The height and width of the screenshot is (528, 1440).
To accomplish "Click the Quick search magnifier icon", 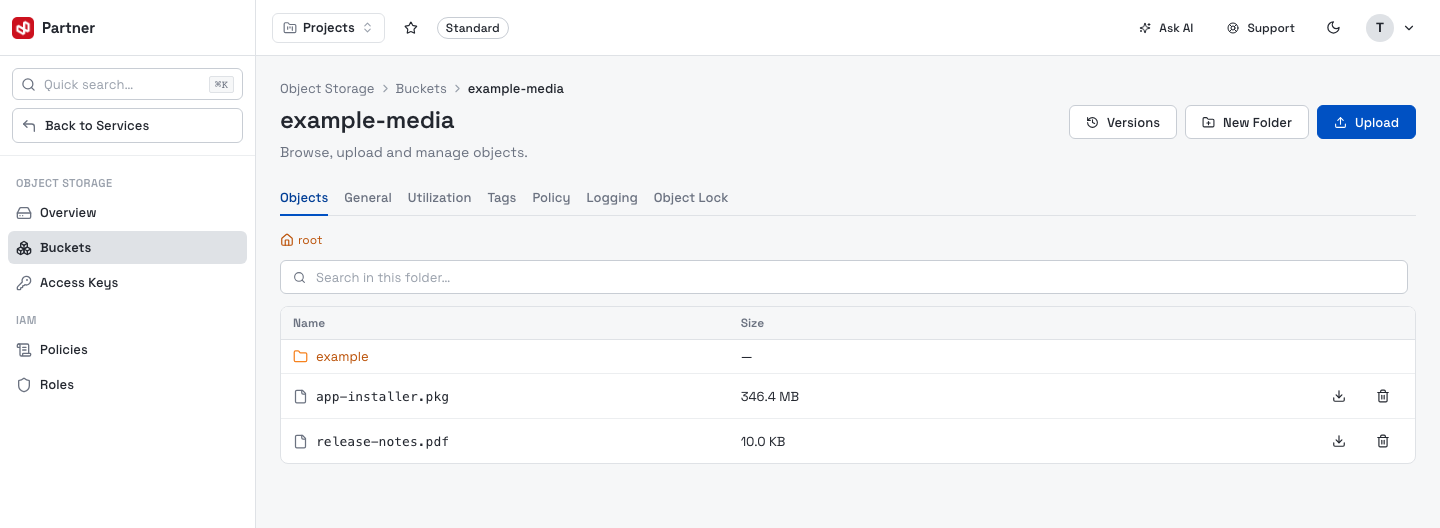I will pyautogui.click(x=28, y=85).
